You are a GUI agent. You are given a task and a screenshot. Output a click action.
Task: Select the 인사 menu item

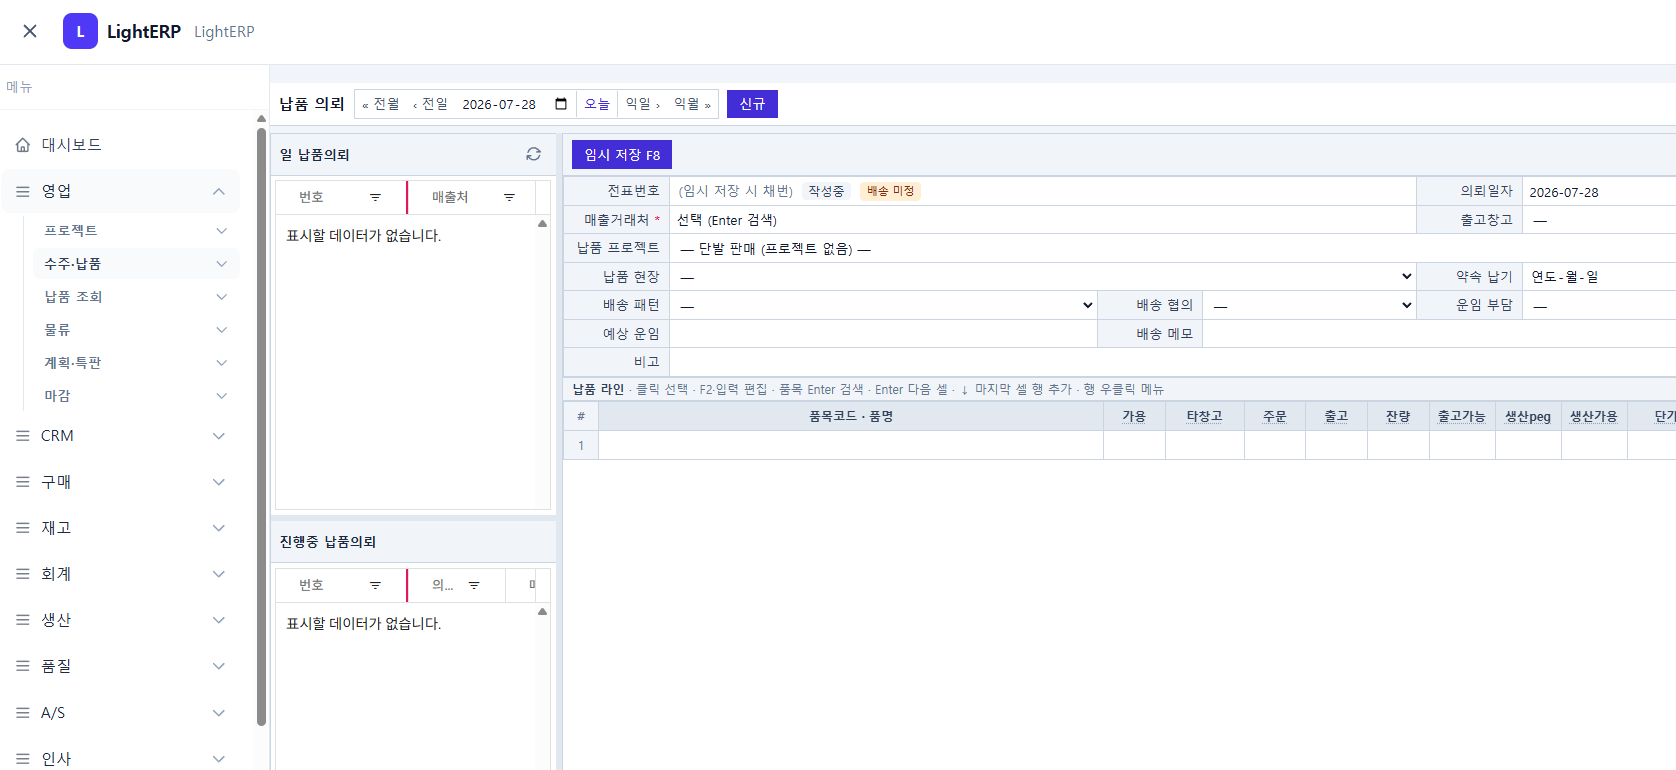pyautogui.click(x=121, y=759)
